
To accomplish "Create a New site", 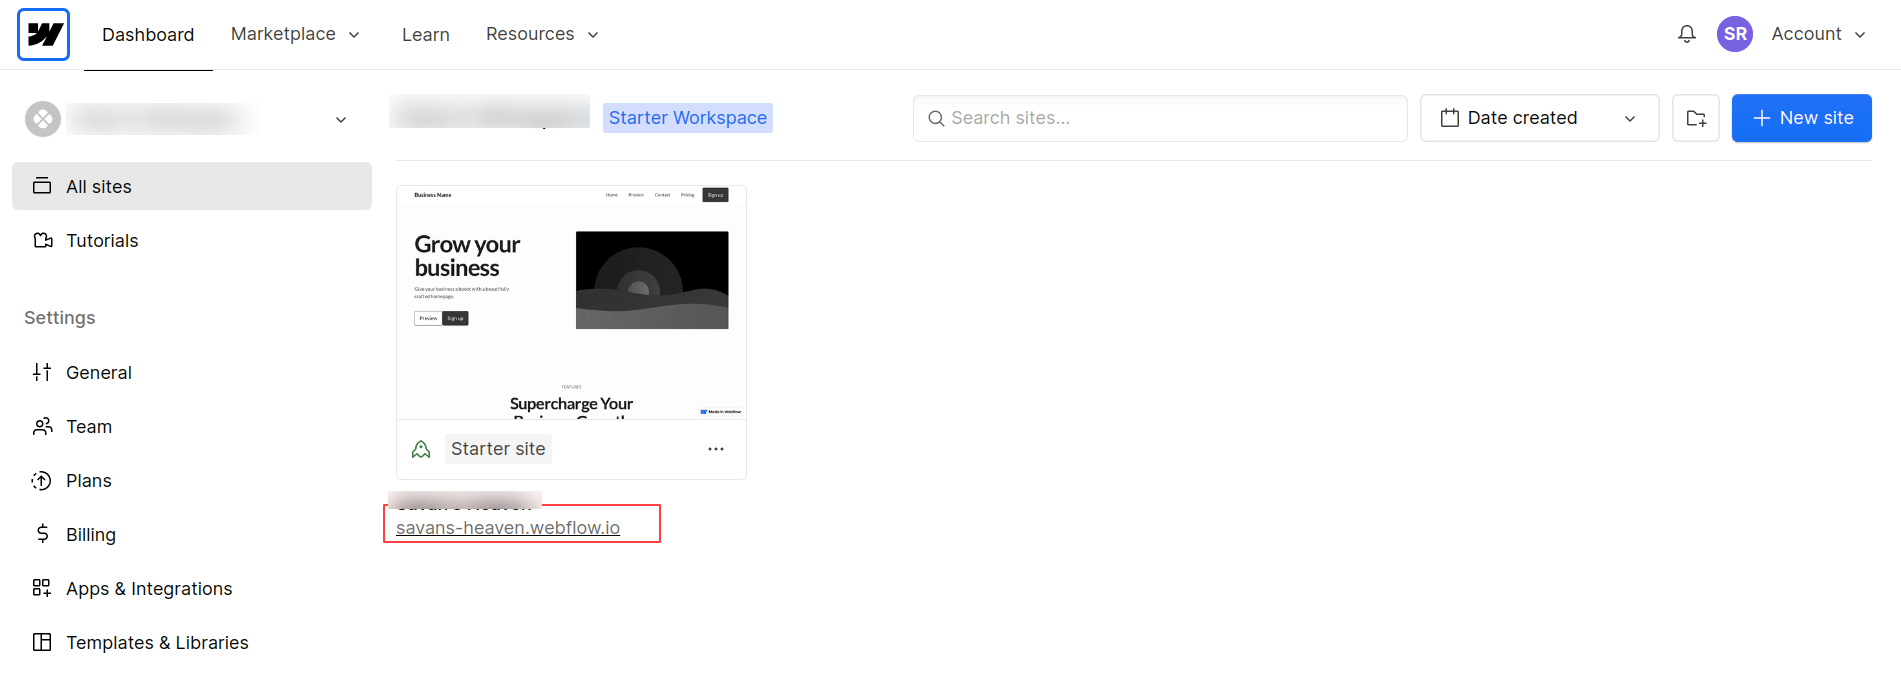I will (1801, 118).
